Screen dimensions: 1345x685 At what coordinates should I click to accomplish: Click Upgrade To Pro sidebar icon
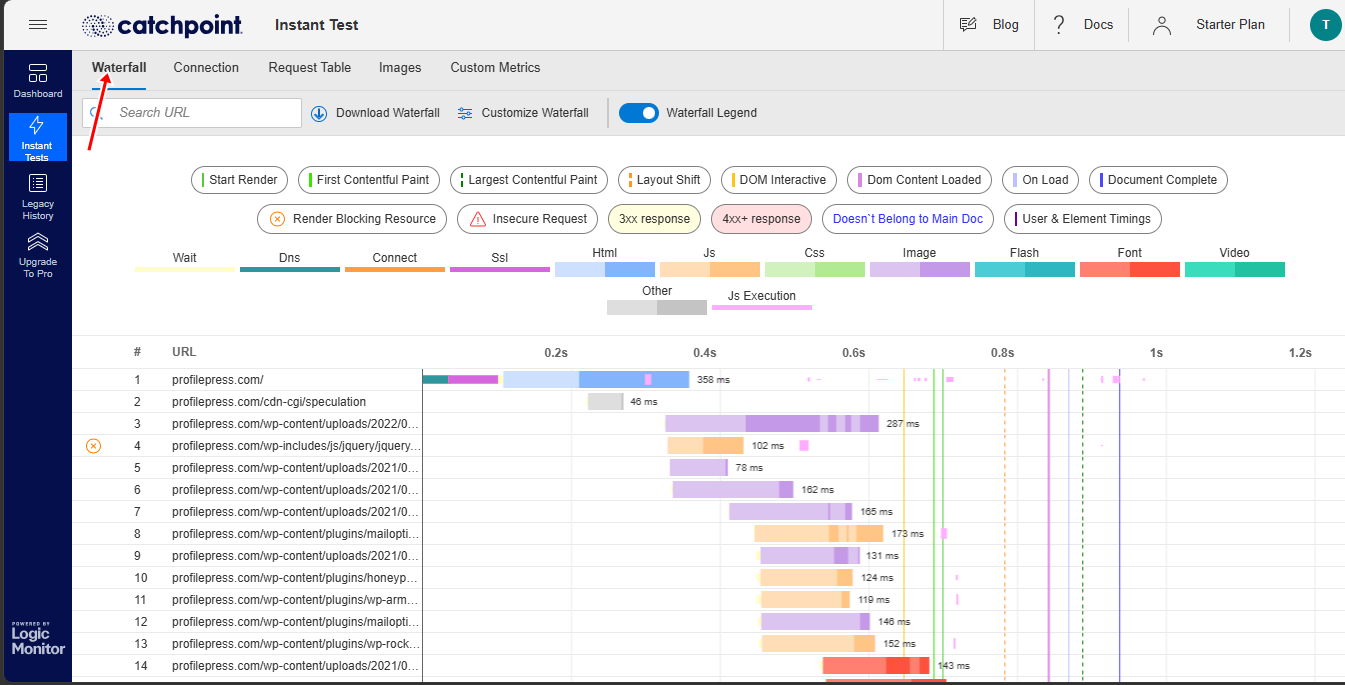coord(38,255)
